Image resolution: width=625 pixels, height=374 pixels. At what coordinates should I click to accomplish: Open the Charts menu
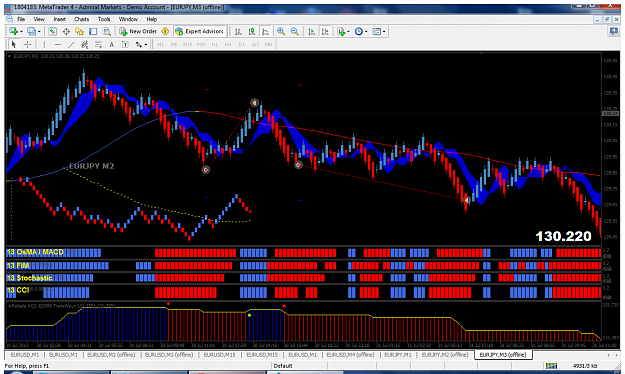[x=82, y=19]
